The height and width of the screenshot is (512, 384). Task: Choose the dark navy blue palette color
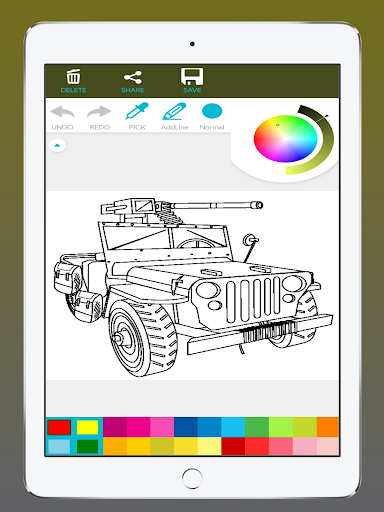click(186, 427)
